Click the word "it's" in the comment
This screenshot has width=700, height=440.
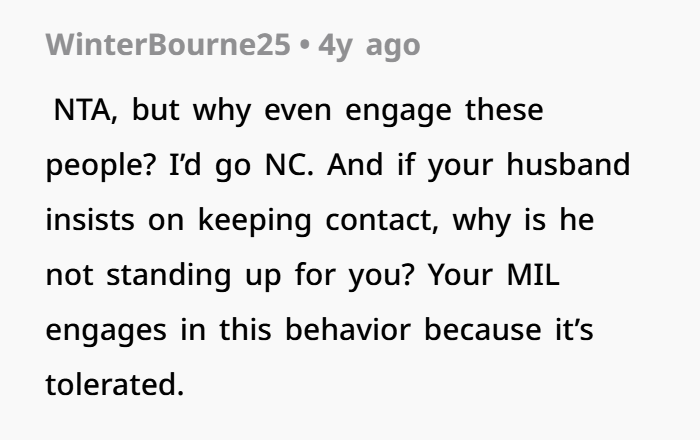[568, 330]
